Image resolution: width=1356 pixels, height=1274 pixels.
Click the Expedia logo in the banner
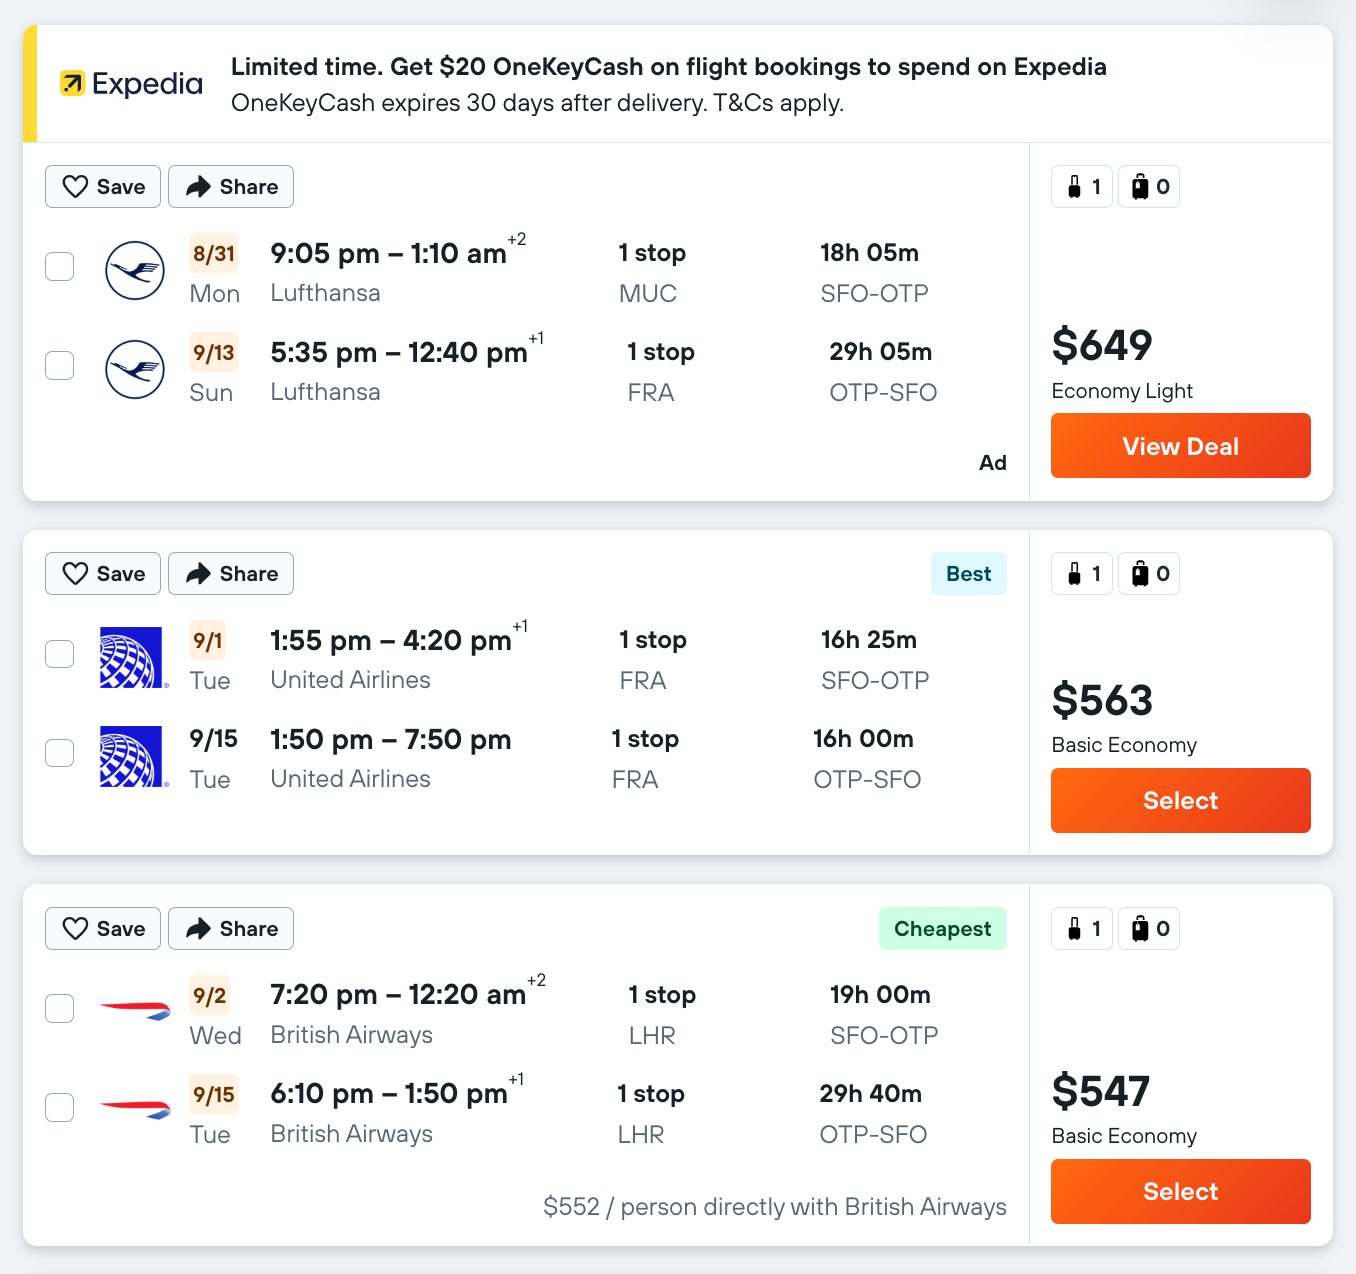[131, 84]
